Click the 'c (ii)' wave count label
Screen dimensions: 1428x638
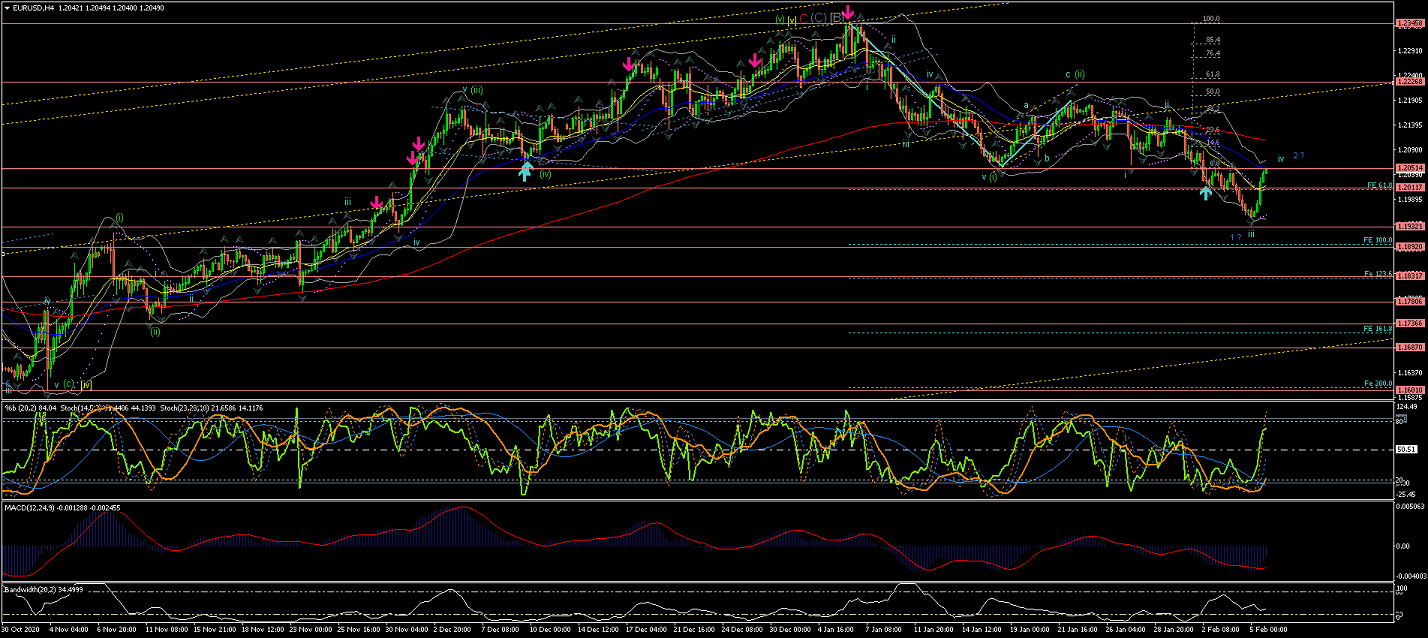tap(1074, 74)
